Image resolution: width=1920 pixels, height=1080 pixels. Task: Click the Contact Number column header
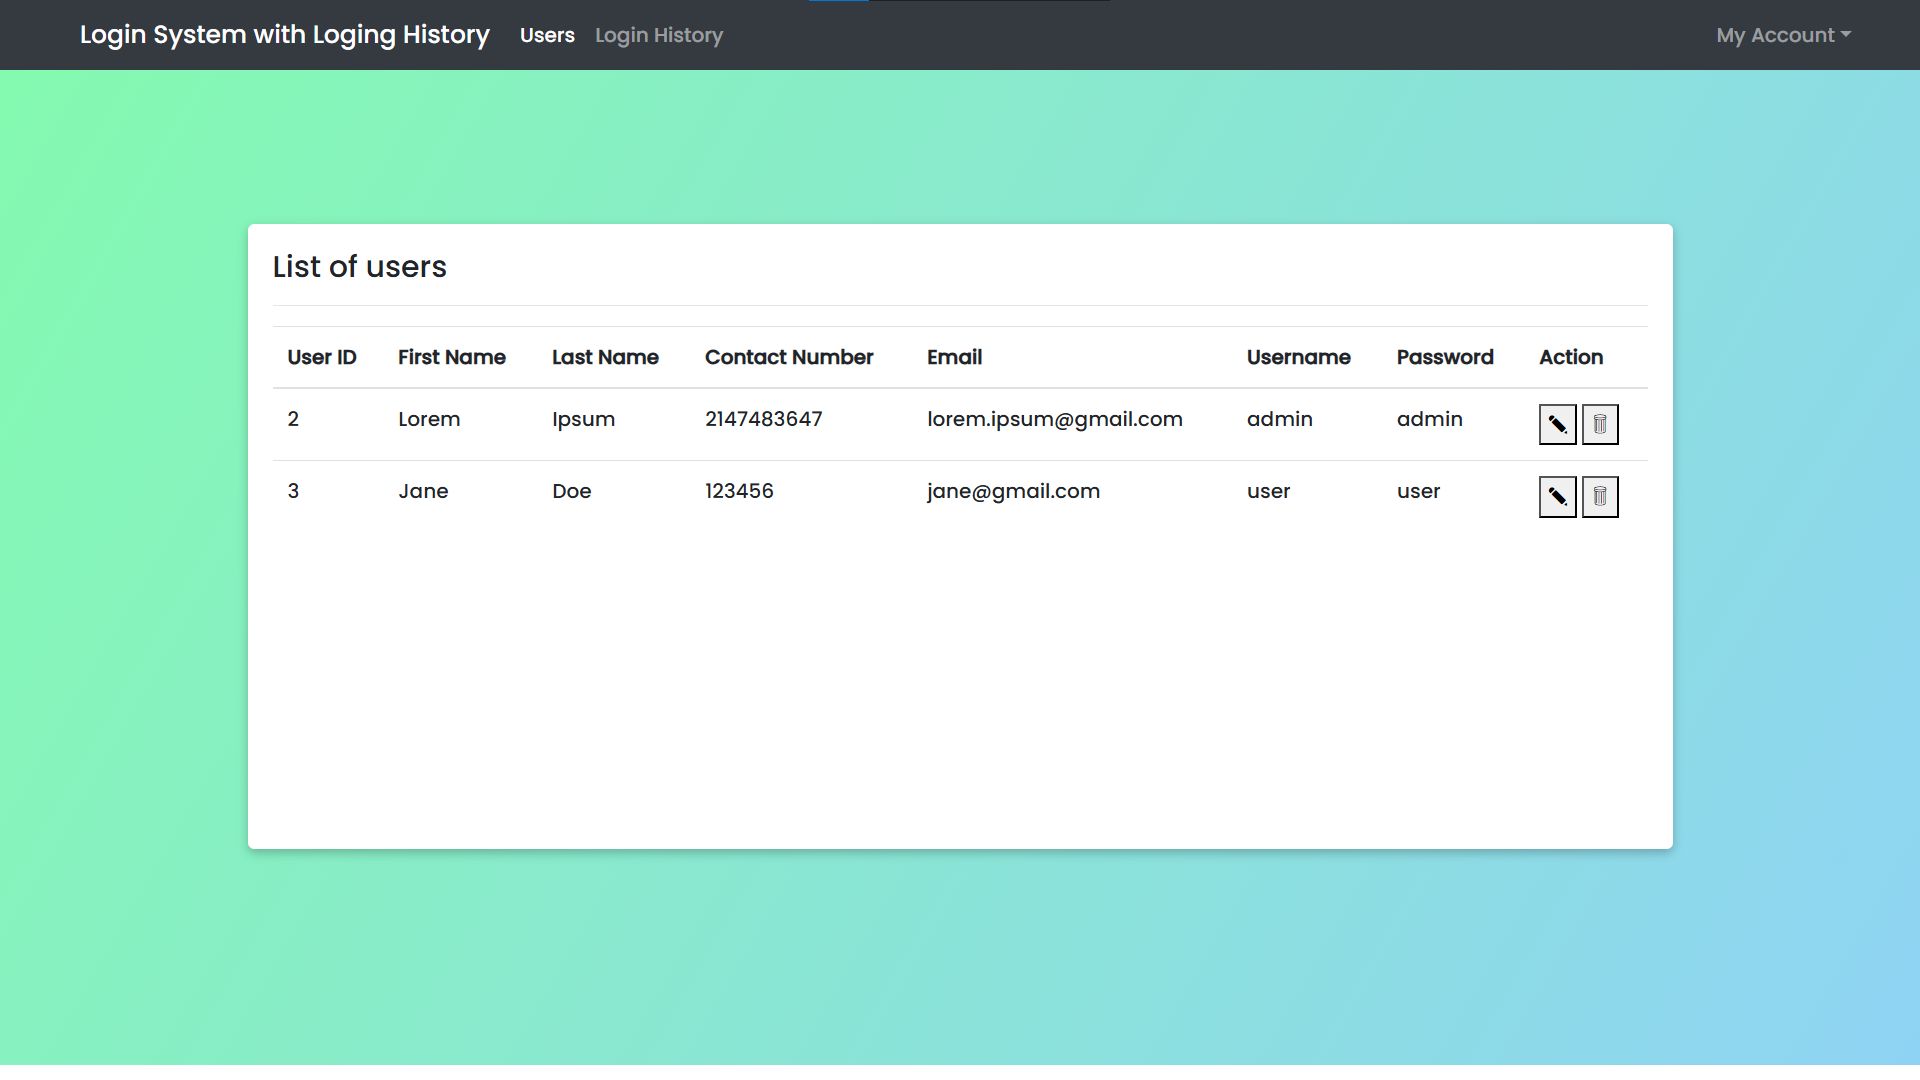(788, 357)
